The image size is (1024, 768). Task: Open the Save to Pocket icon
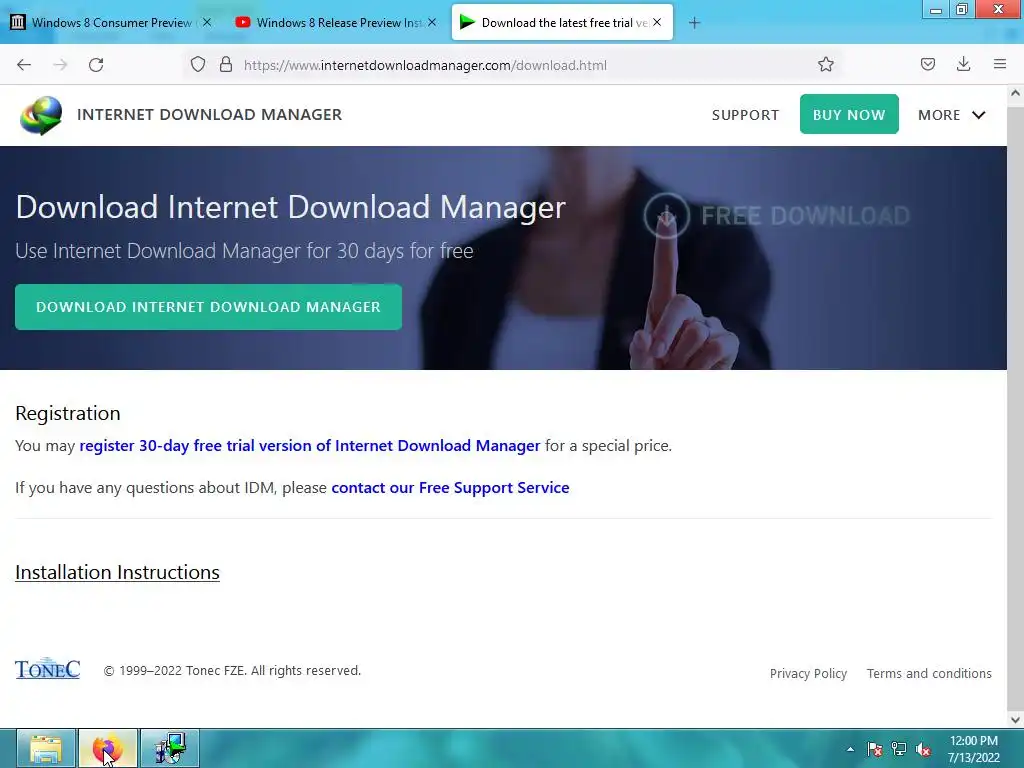[927, 64]
